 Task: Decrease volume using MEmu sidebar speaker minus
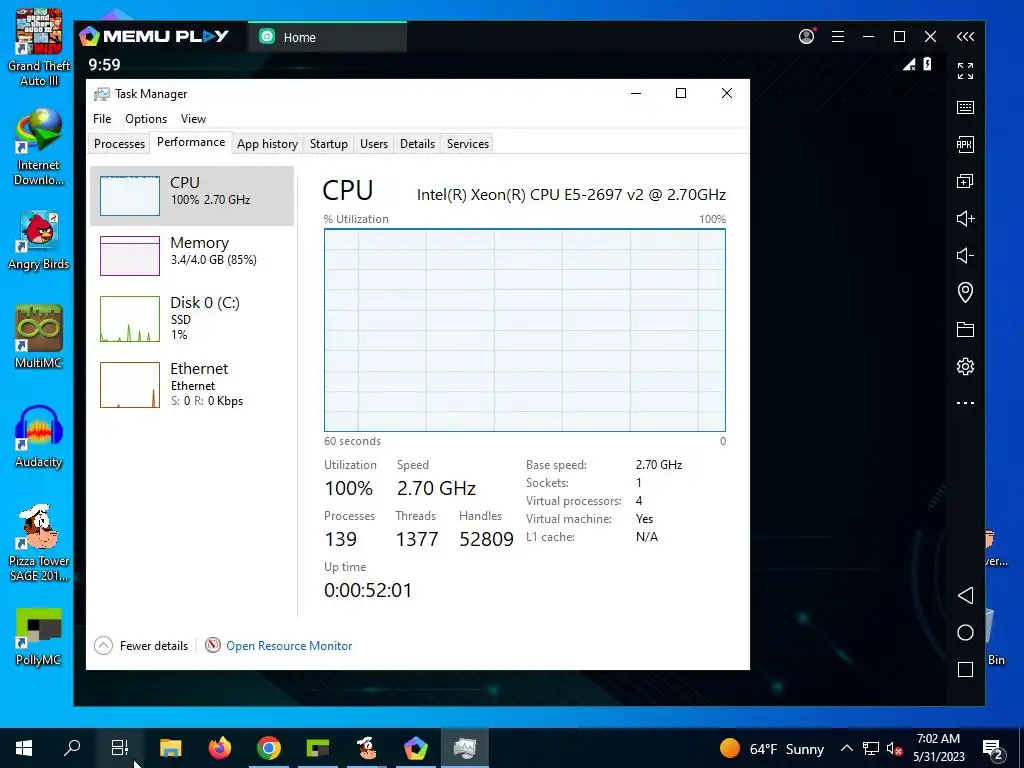pos(965,255)
